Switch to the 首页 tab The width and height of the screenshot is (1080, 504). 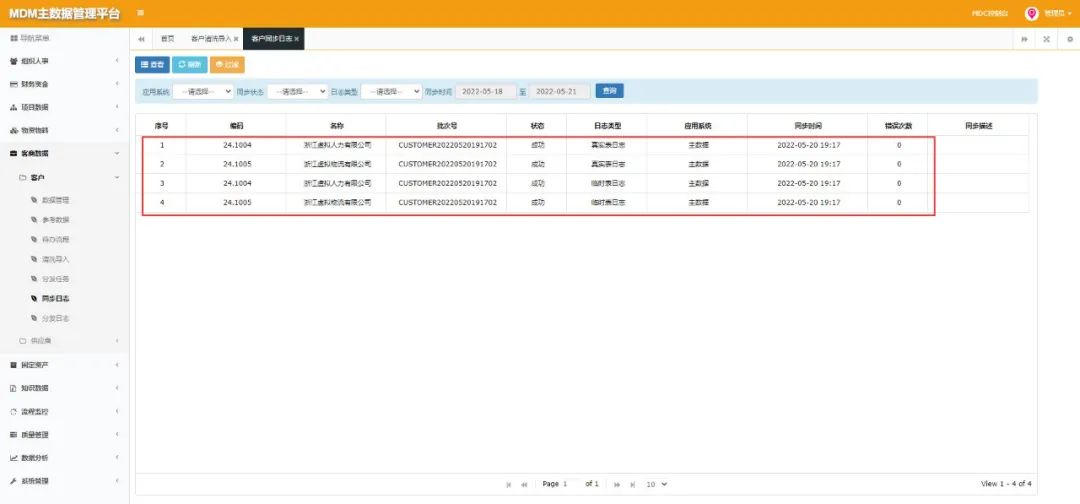coord(167,39)
